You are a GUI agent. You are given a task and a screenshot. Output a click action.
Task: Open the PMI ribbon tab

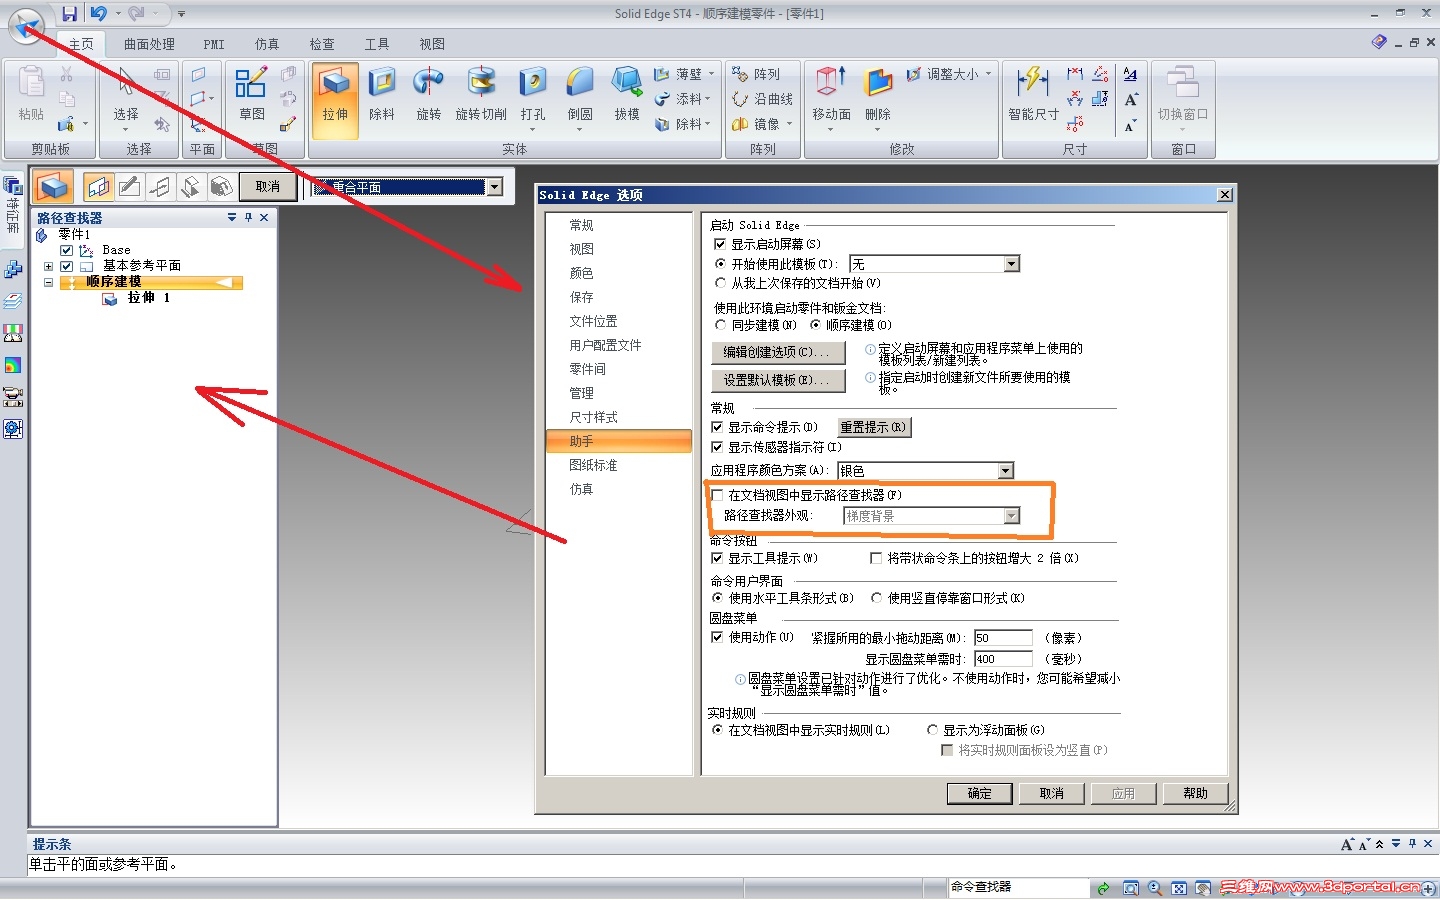click(214, 44)
